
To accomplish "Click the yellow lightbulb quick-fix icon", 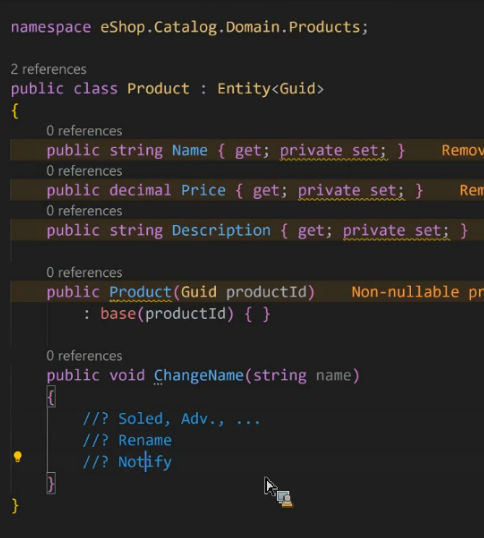I will pyautogui.click(x=17, y=457).
